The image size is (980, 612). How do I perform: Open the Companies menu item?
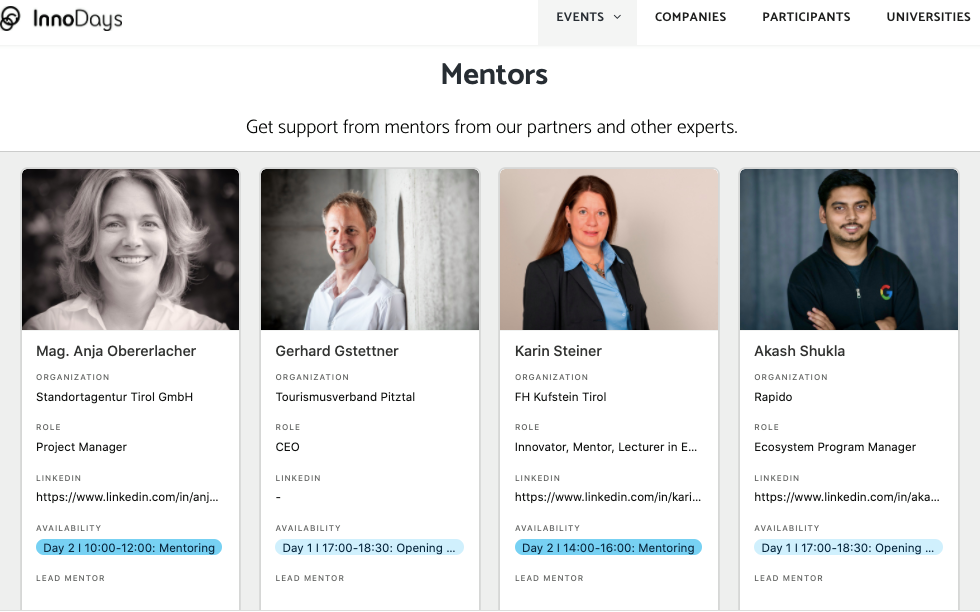(690, 17)
